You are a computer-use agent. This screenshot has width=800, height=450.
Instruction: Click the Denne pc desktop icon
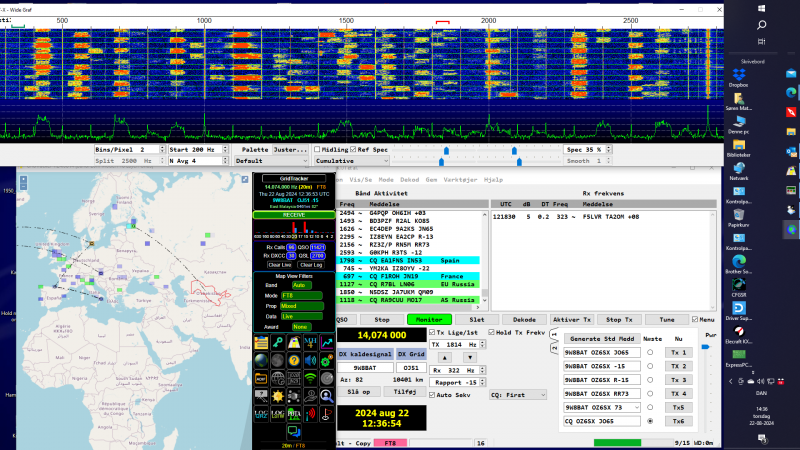(739, 120)
